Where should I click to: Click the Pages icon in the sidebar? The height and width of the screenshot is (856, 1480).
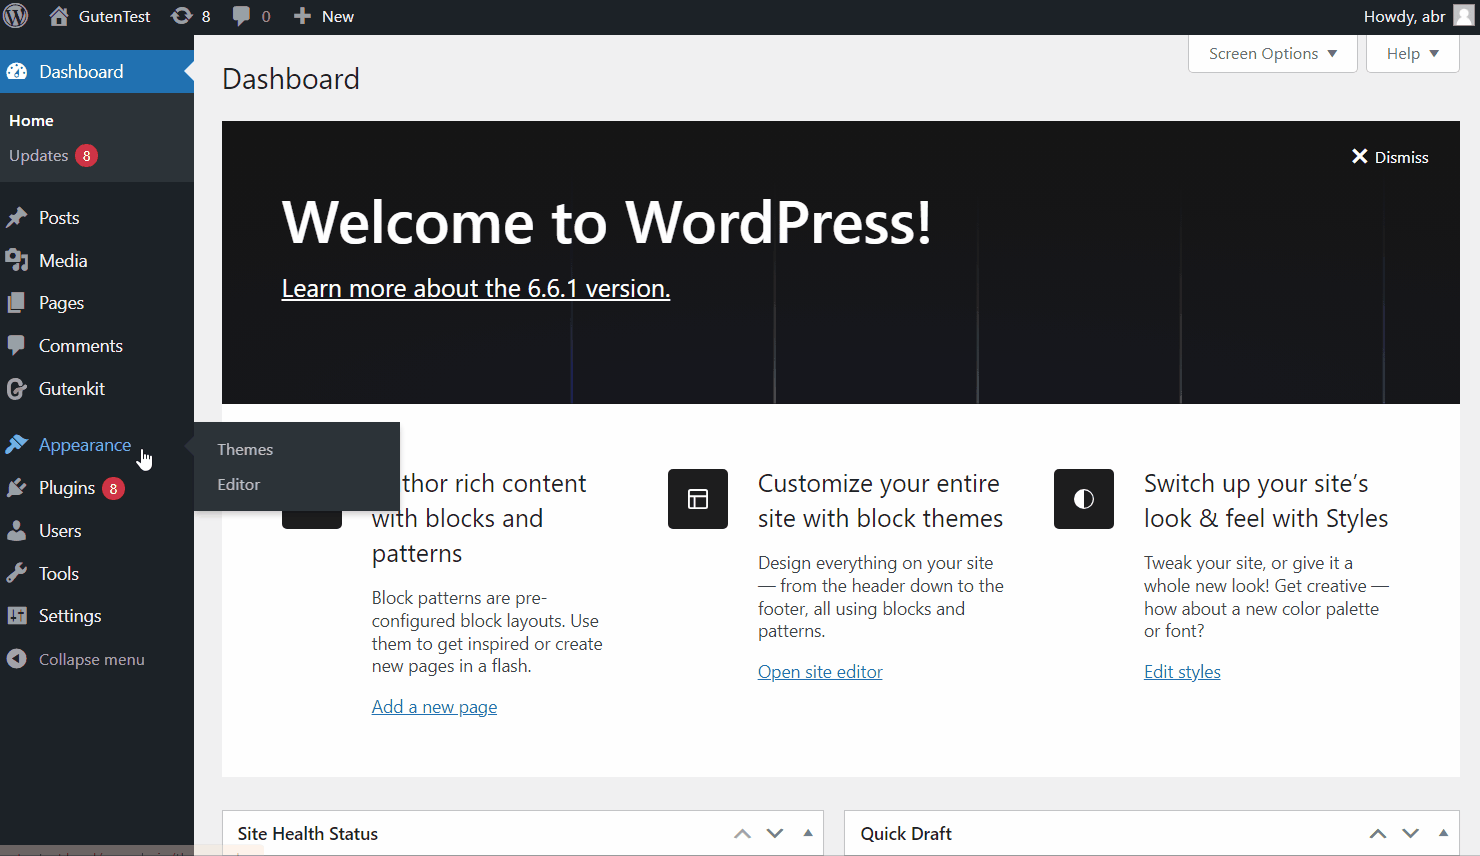pos(17,303)
